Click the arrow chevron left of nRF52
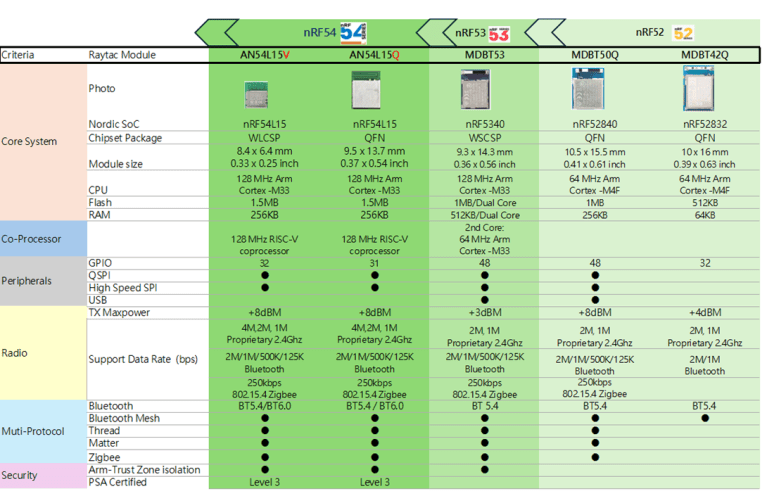 click(x=542, y=32)
